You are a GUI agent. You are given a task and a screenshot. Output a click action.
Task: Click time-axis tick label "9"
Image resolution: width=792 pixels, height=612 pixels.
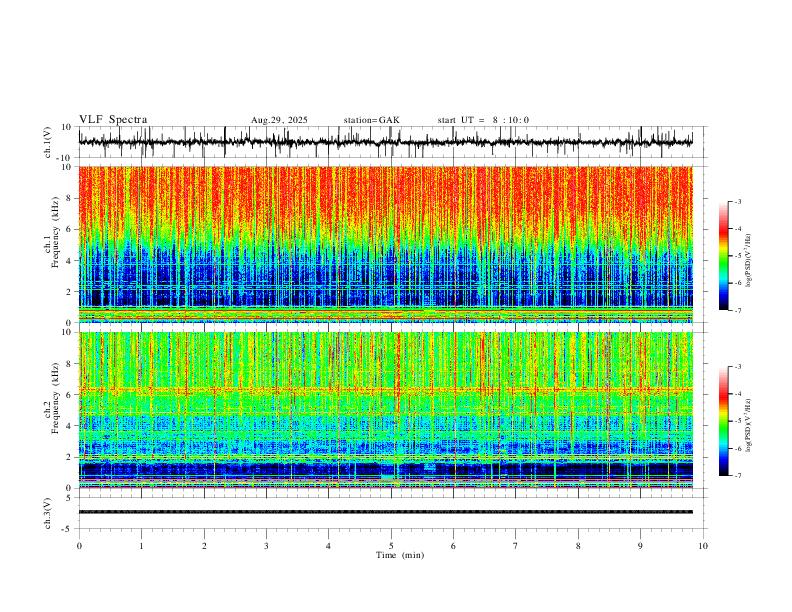pos(640,546)
